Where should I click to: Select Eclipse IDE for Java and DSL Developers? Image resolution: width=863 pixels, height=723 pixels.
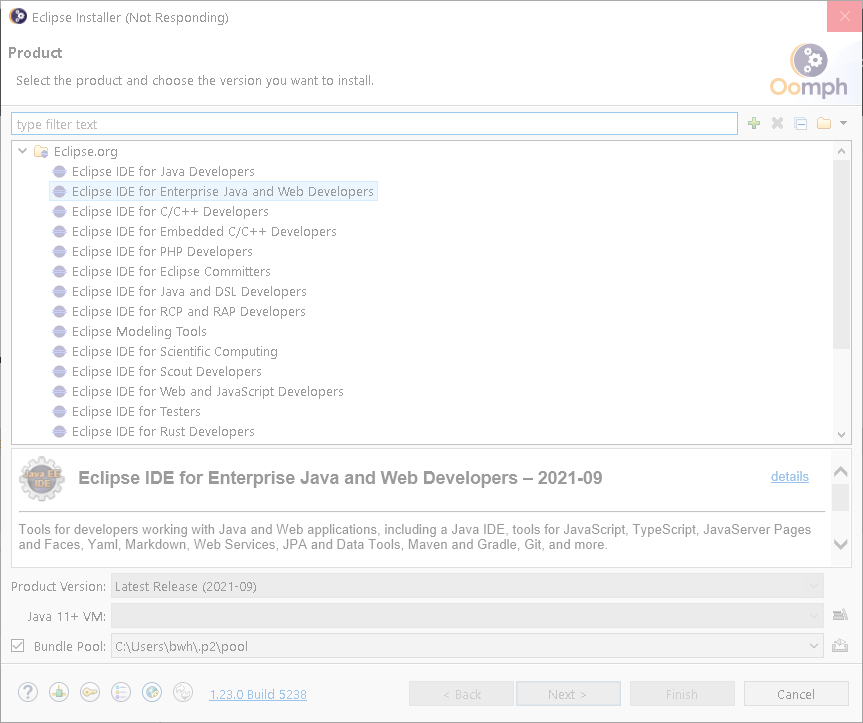point(189,292)
